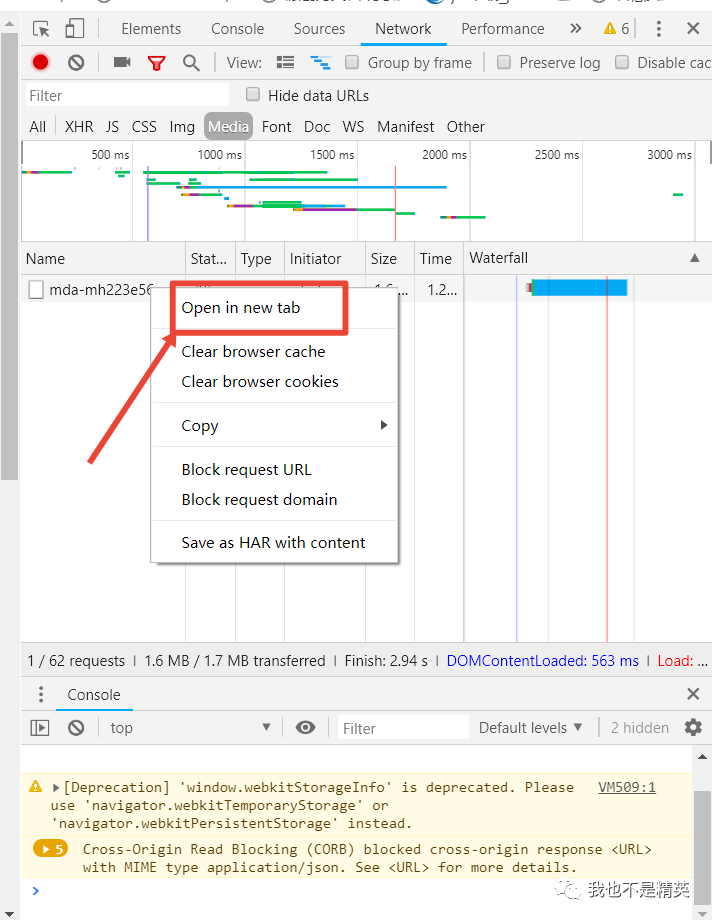The width and height of the screenshot is (712, 920).
Task: Sort by the Name column header
Action: pos(104,258)
